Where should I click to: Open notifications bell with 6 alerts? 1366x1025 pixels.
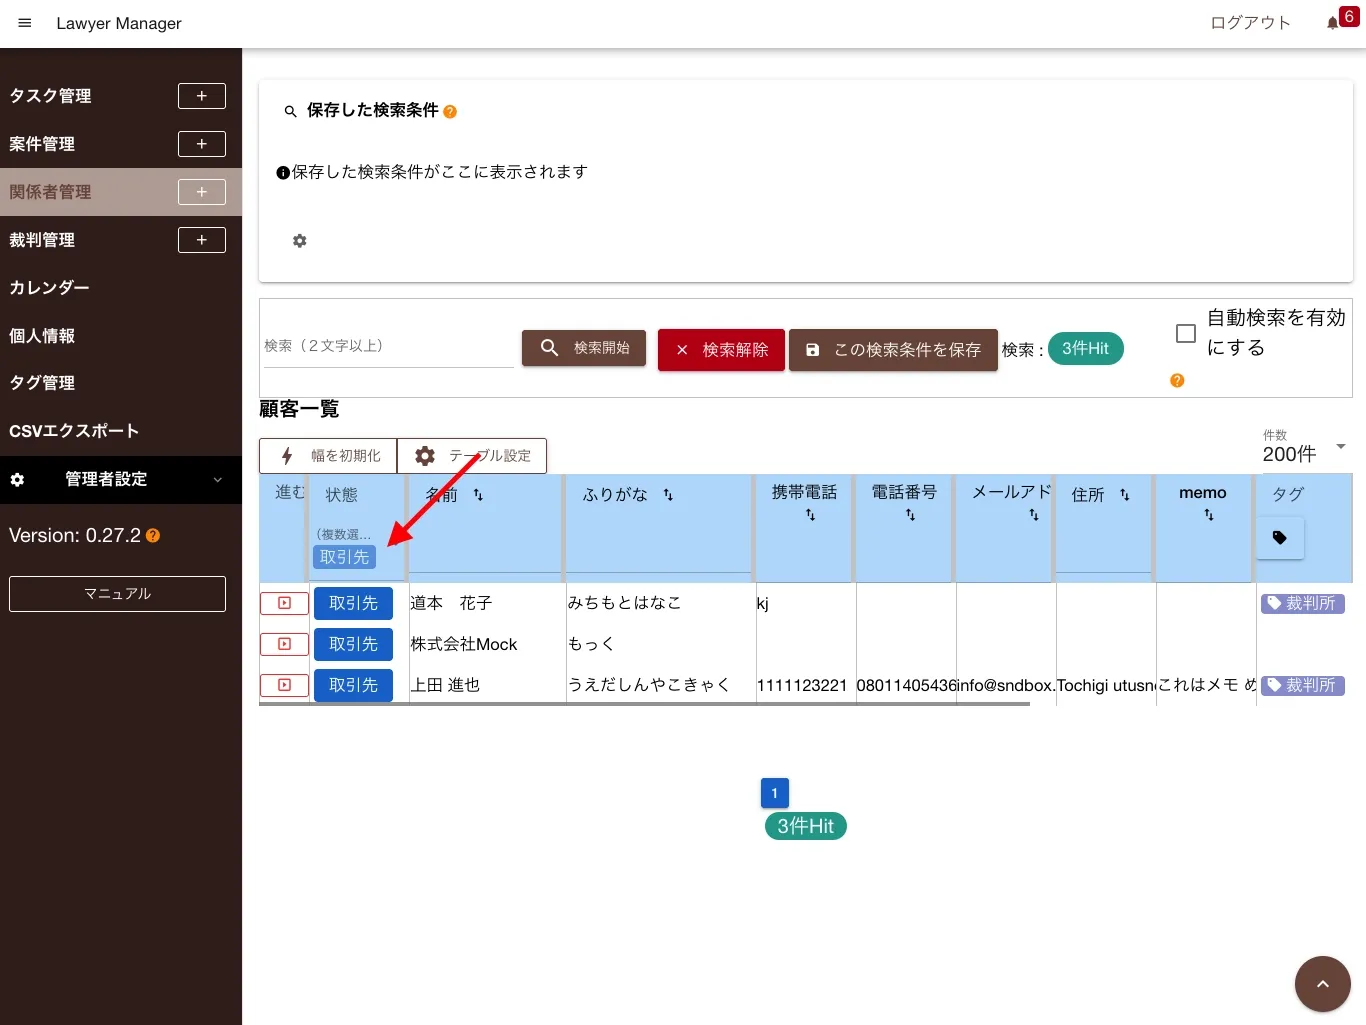click(1333, 23)
